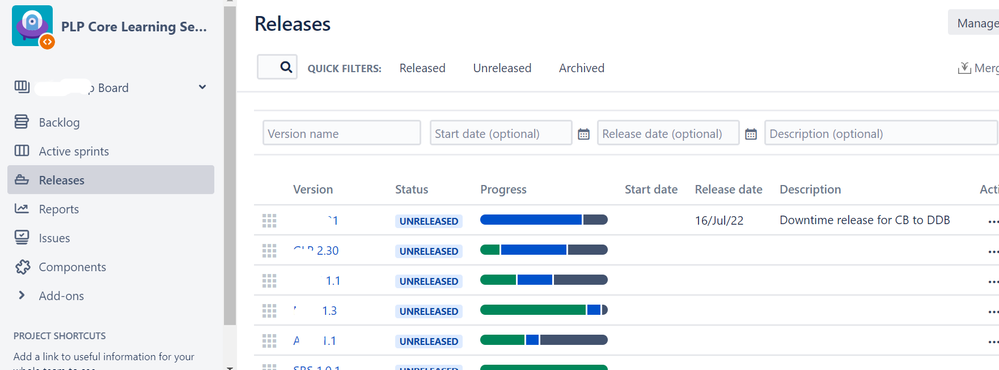Screen dimensions: 999x370
Task: Click the drag handle of 1.1 row
Action: pos(269,281)
